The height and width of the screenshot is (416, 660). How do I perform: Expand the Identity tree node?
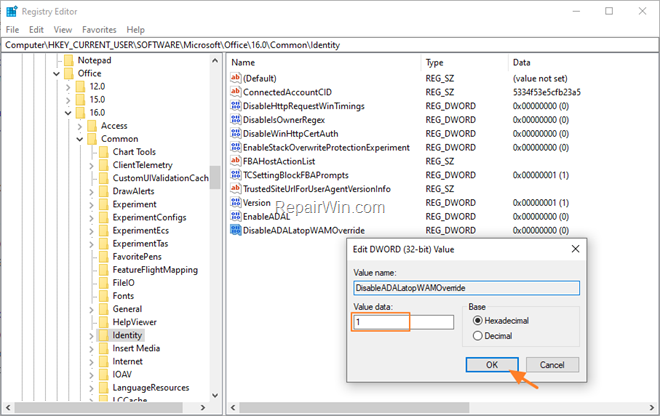click(91, 336)
